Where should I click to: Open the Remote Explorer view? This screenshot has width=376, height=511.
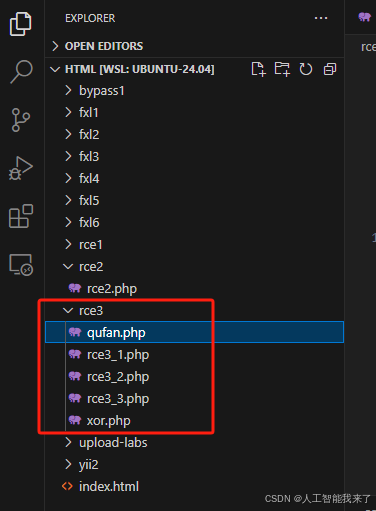[x=21, y=265]
